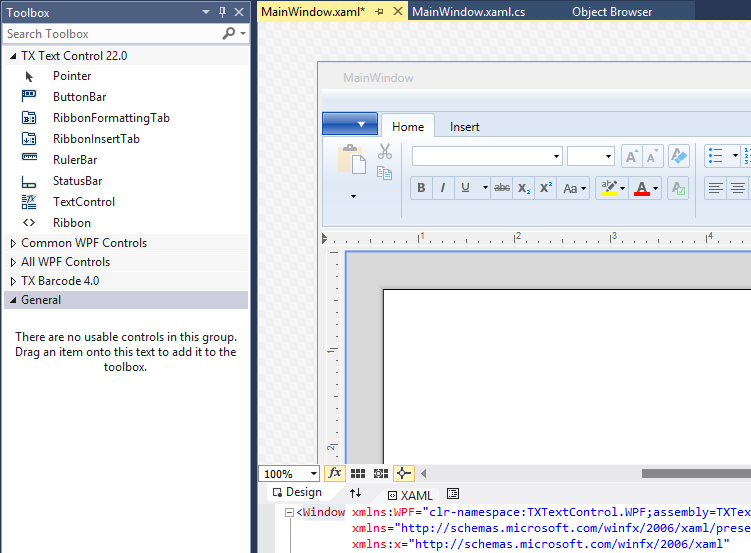
Task: Open the zoom level 100% dropdown
Action: click(313, 474)
